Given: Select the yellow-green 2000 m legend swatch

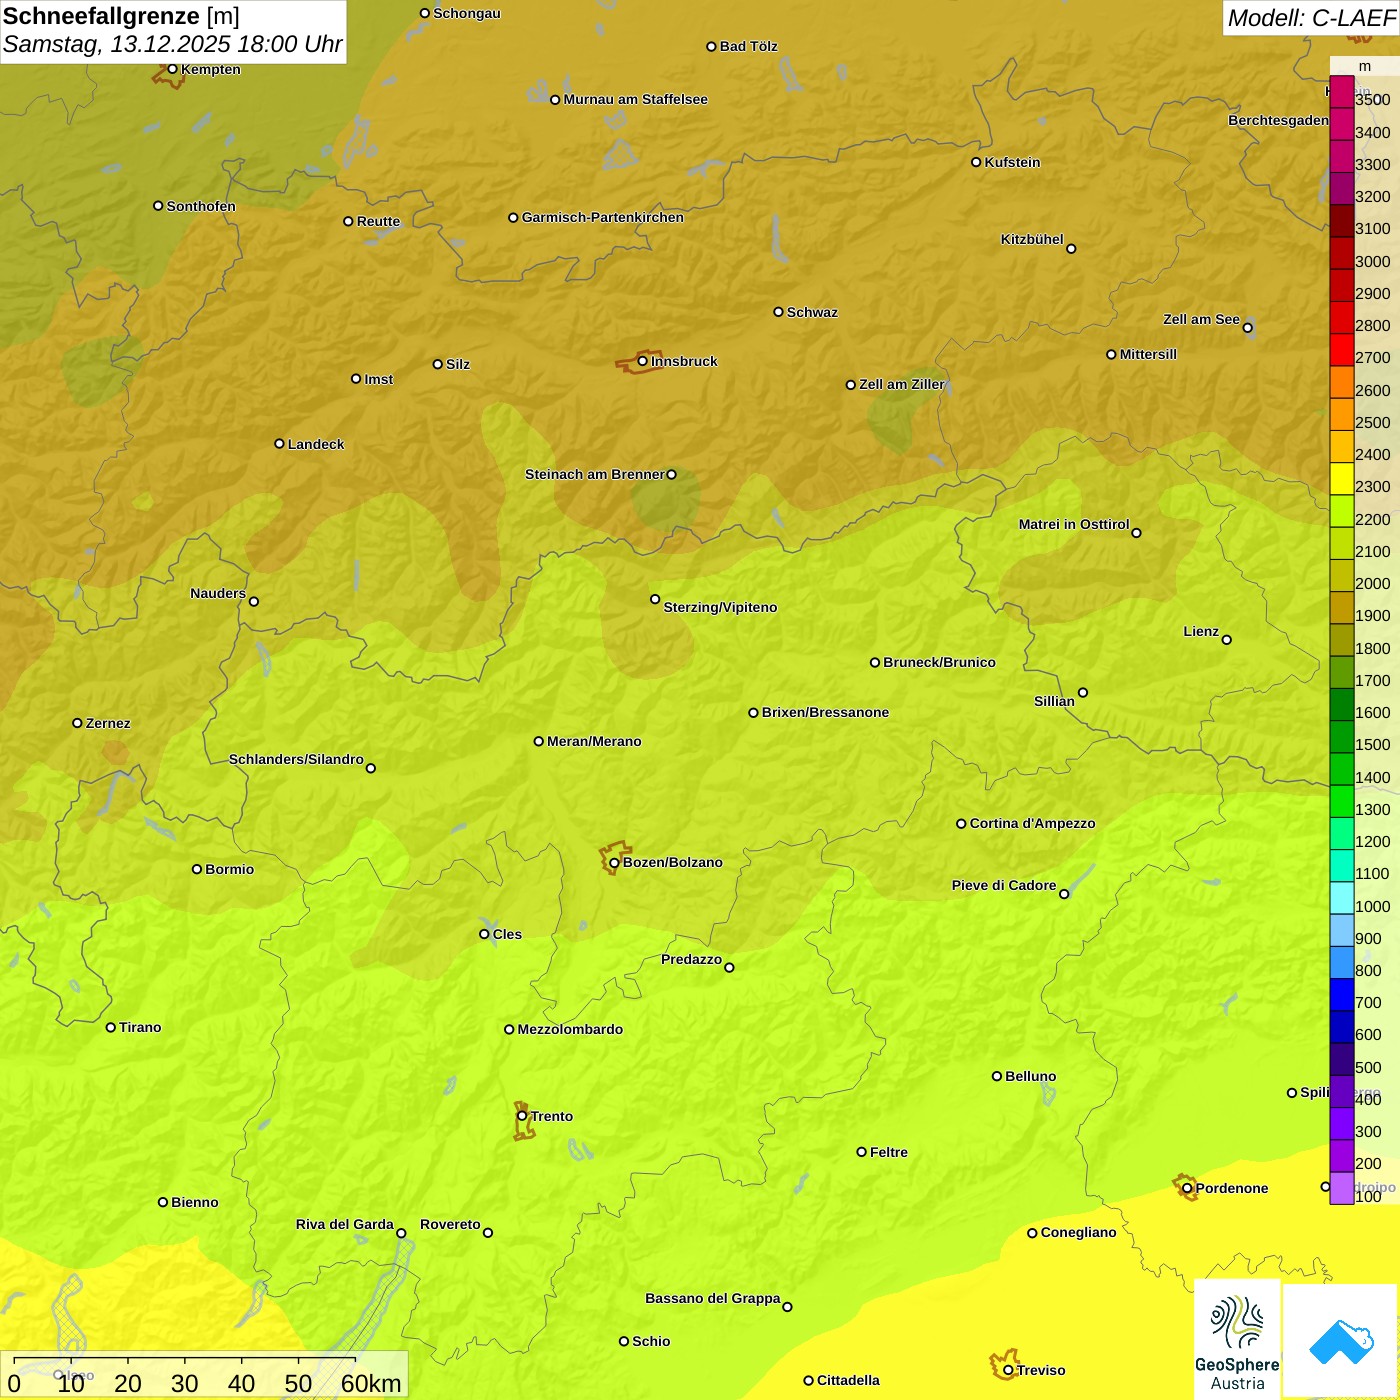Looking at the screenshot, I should coord(1342,576).
